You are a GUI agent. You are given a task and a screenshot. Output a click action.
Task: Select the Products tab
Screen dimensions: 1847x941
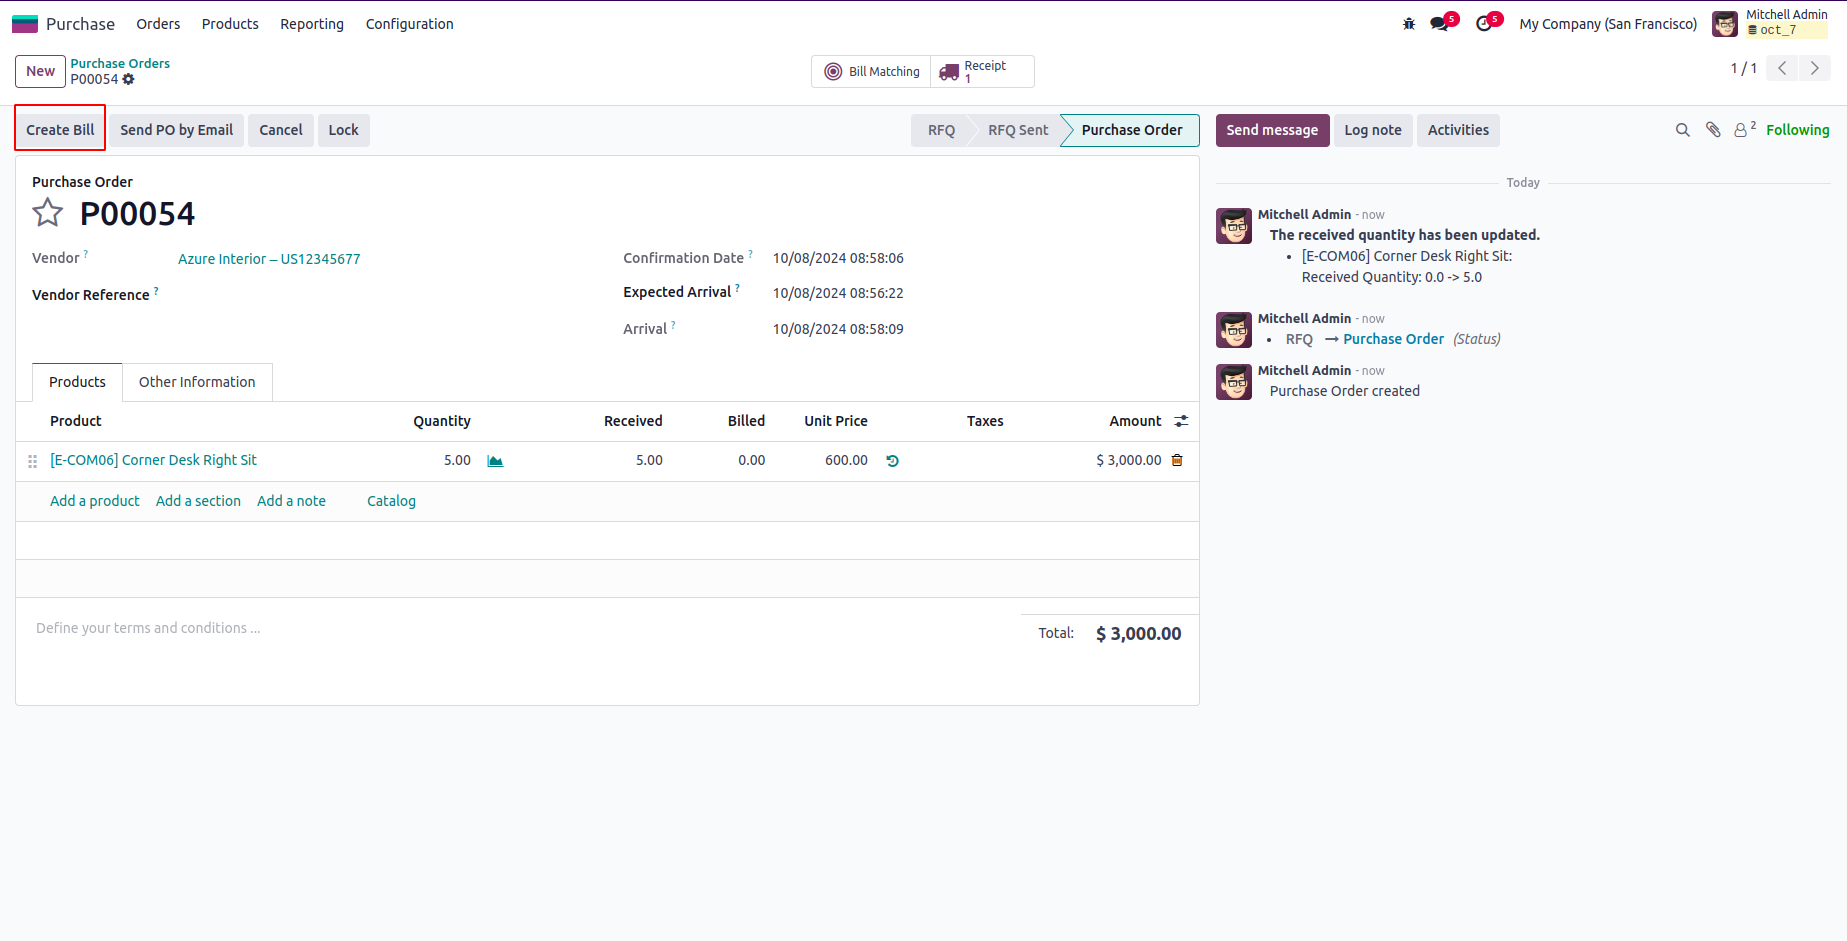point(77,382)
